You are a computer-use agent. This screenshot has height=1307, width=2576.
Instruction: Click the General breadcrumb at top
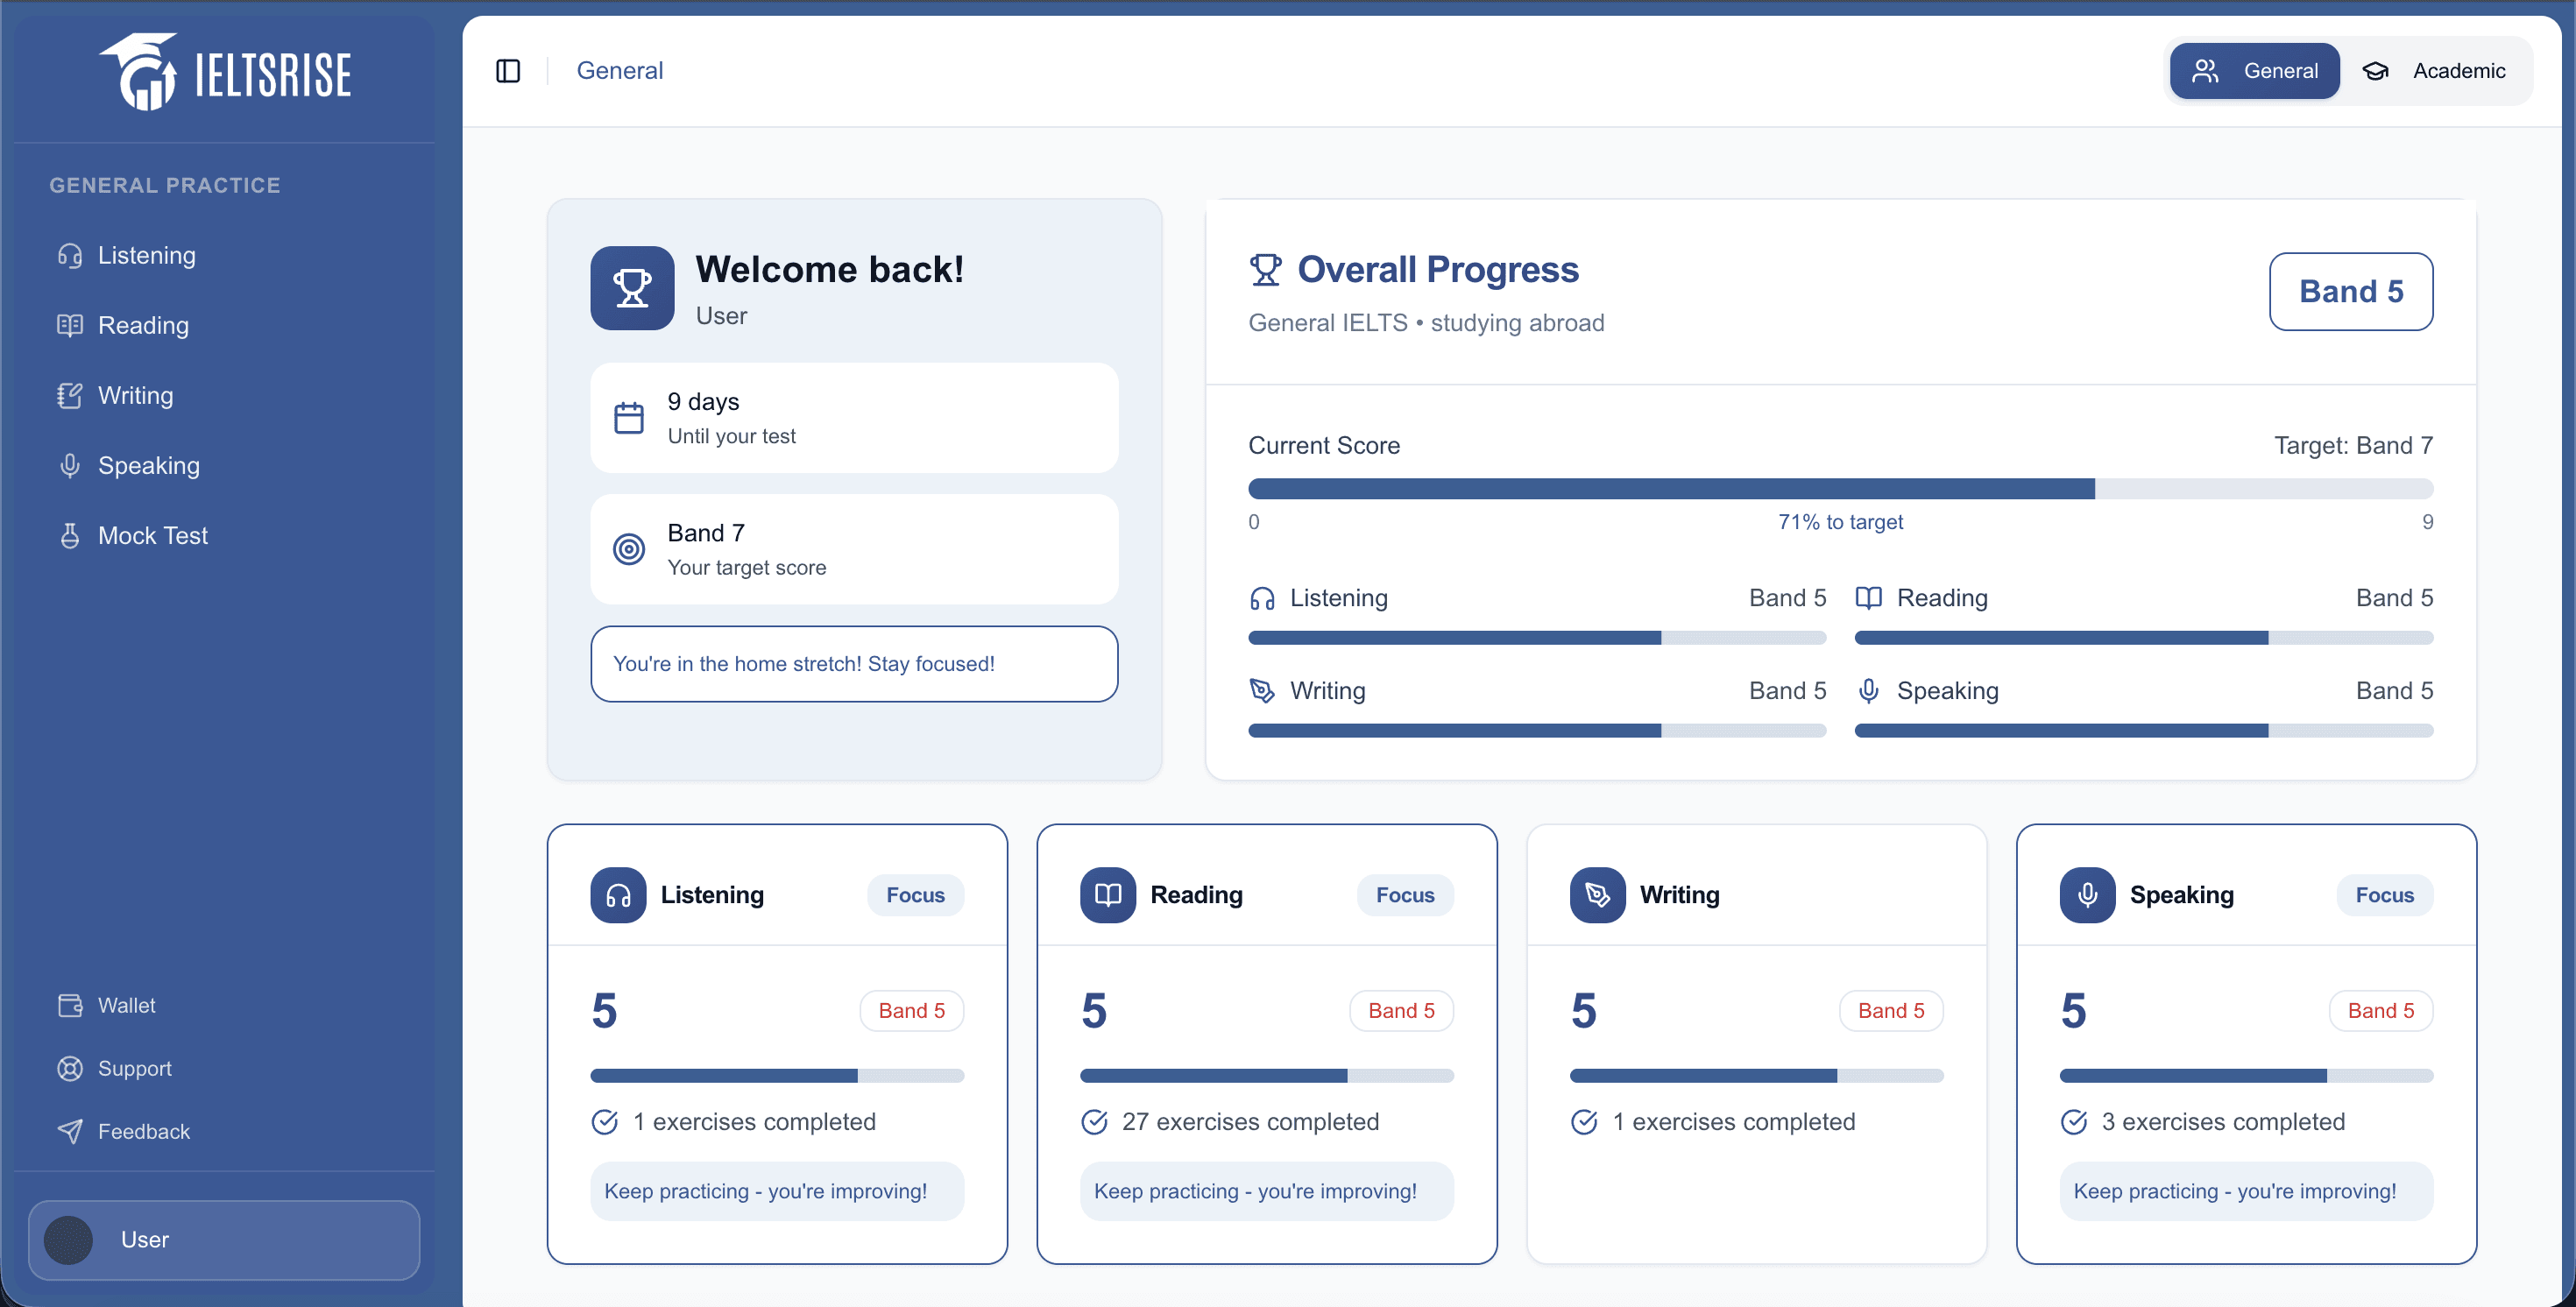point(620,70)
